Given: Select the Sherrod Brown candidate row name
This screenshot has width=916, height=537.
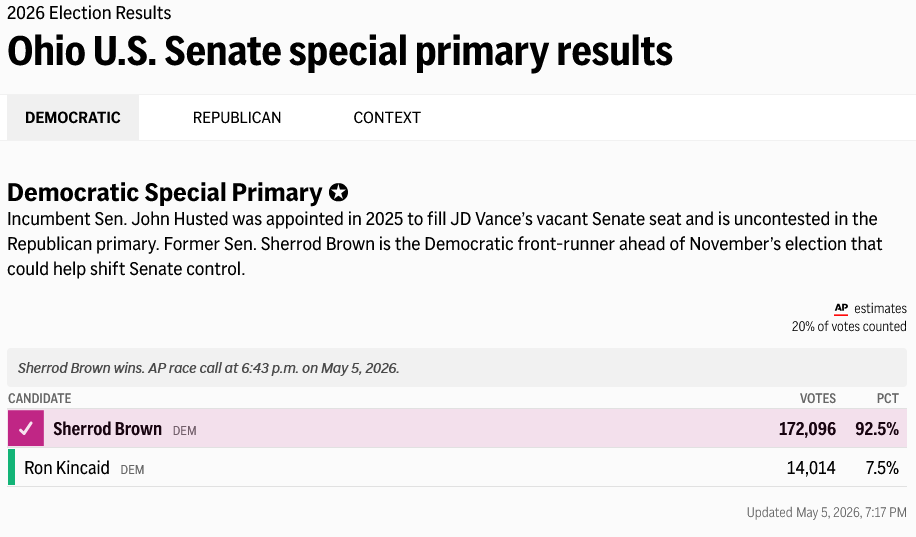Looking at the screenshot, I should click(107, 429).
